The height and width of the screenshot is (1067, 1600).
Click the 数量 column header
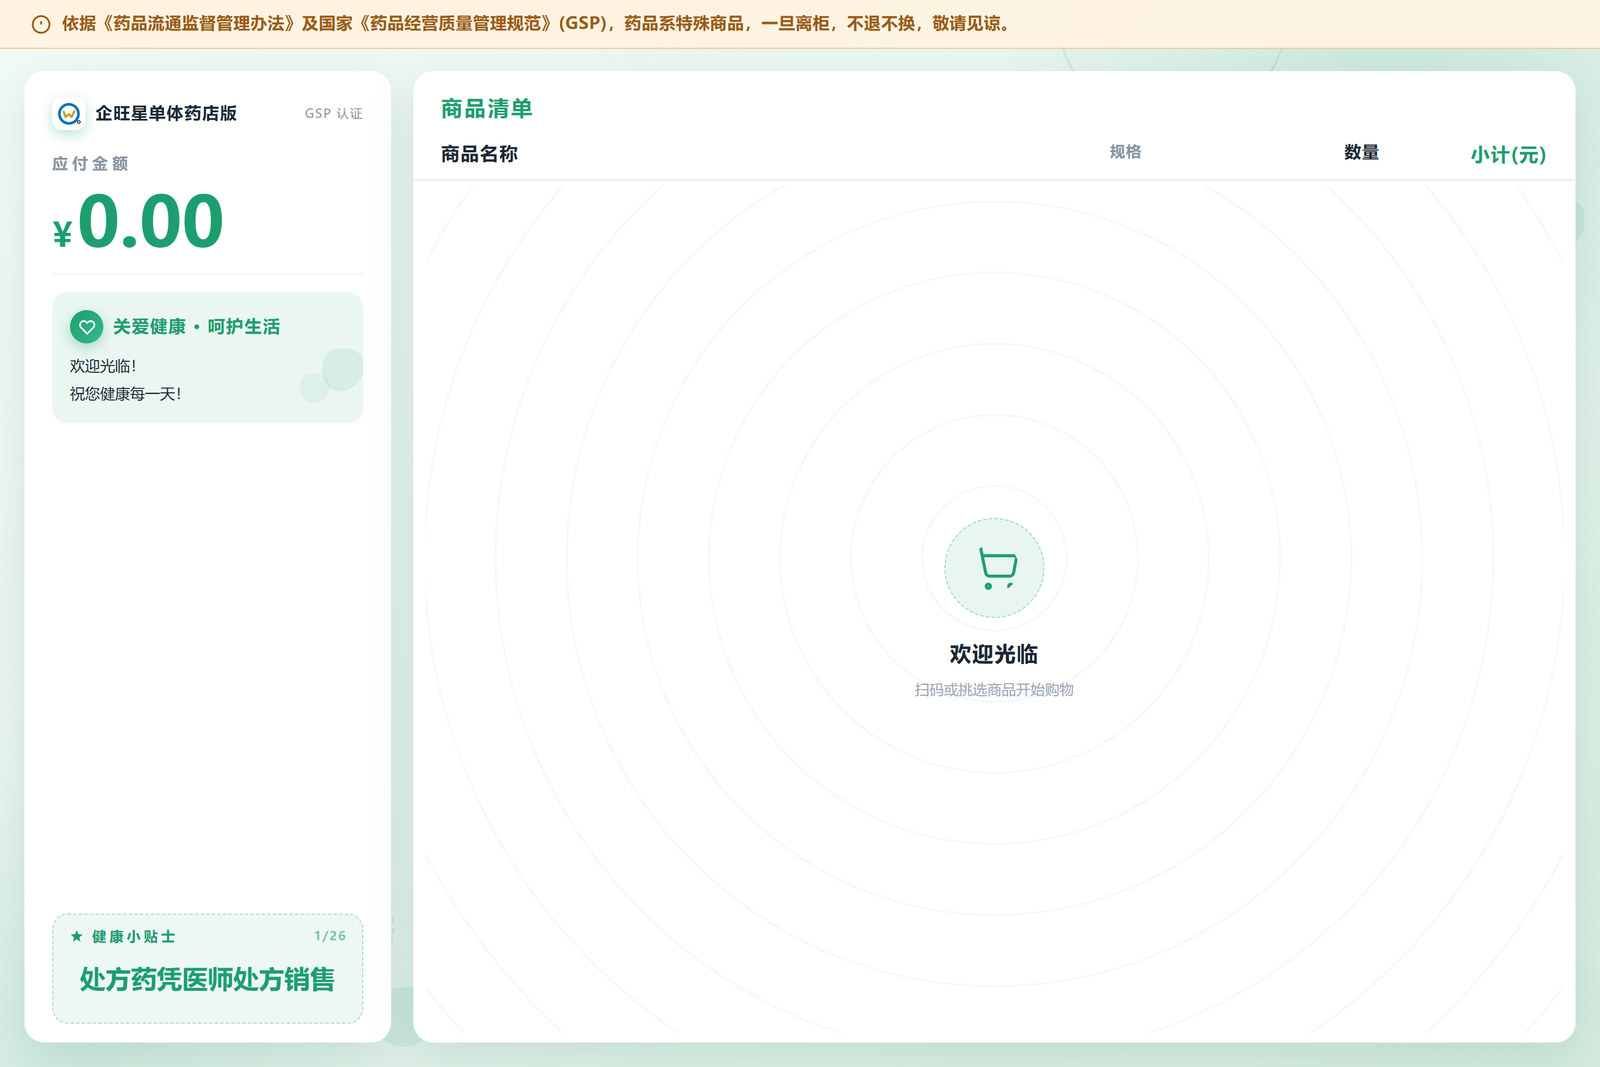coord(1361,152)
